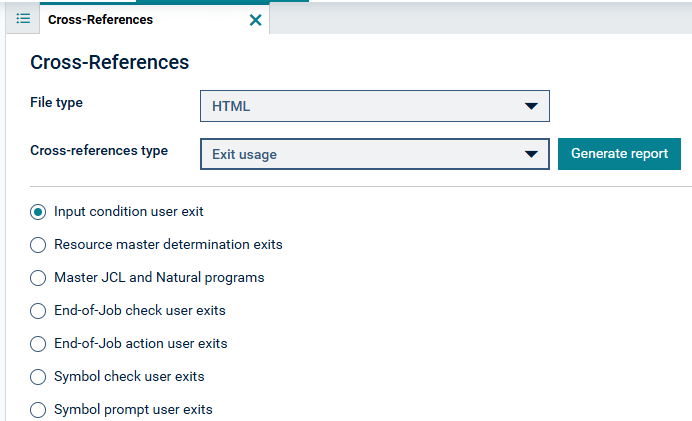The height and width of the screenshot is (421, 692).
Task: Choose Master JCL and Natural programs option
Action: click(38, 278)
